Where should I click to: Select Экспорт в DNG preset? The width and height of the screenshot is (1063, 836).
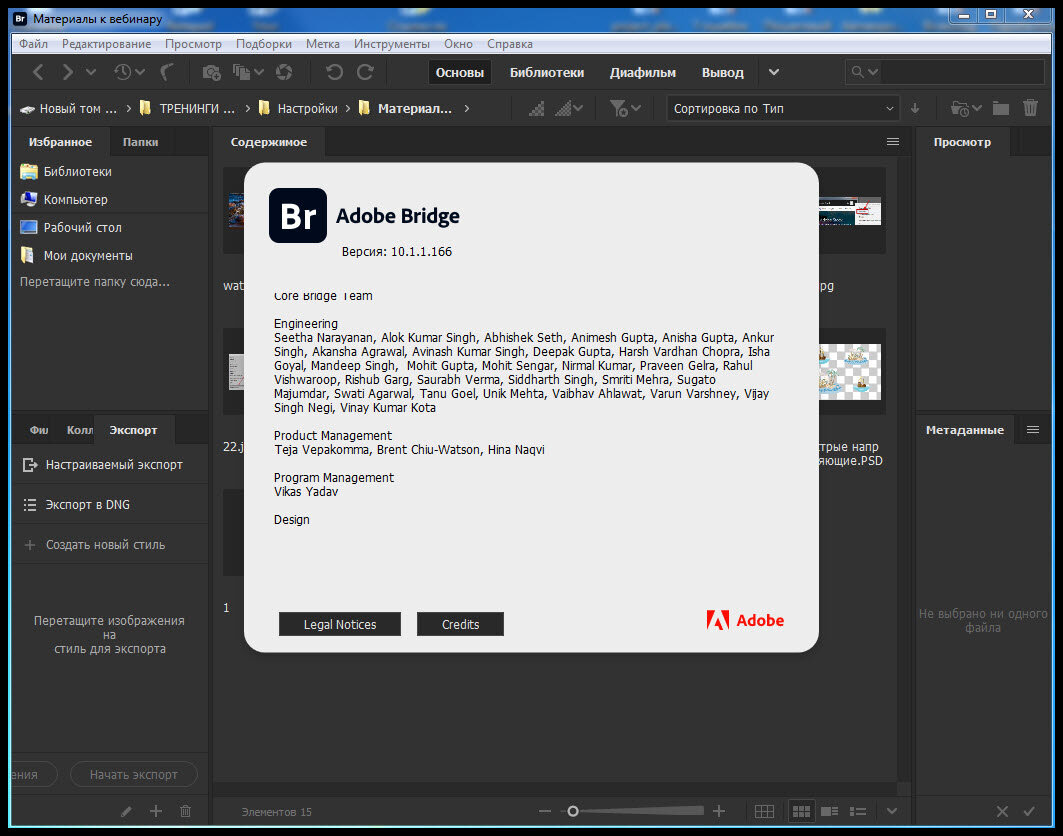(110, 505)
